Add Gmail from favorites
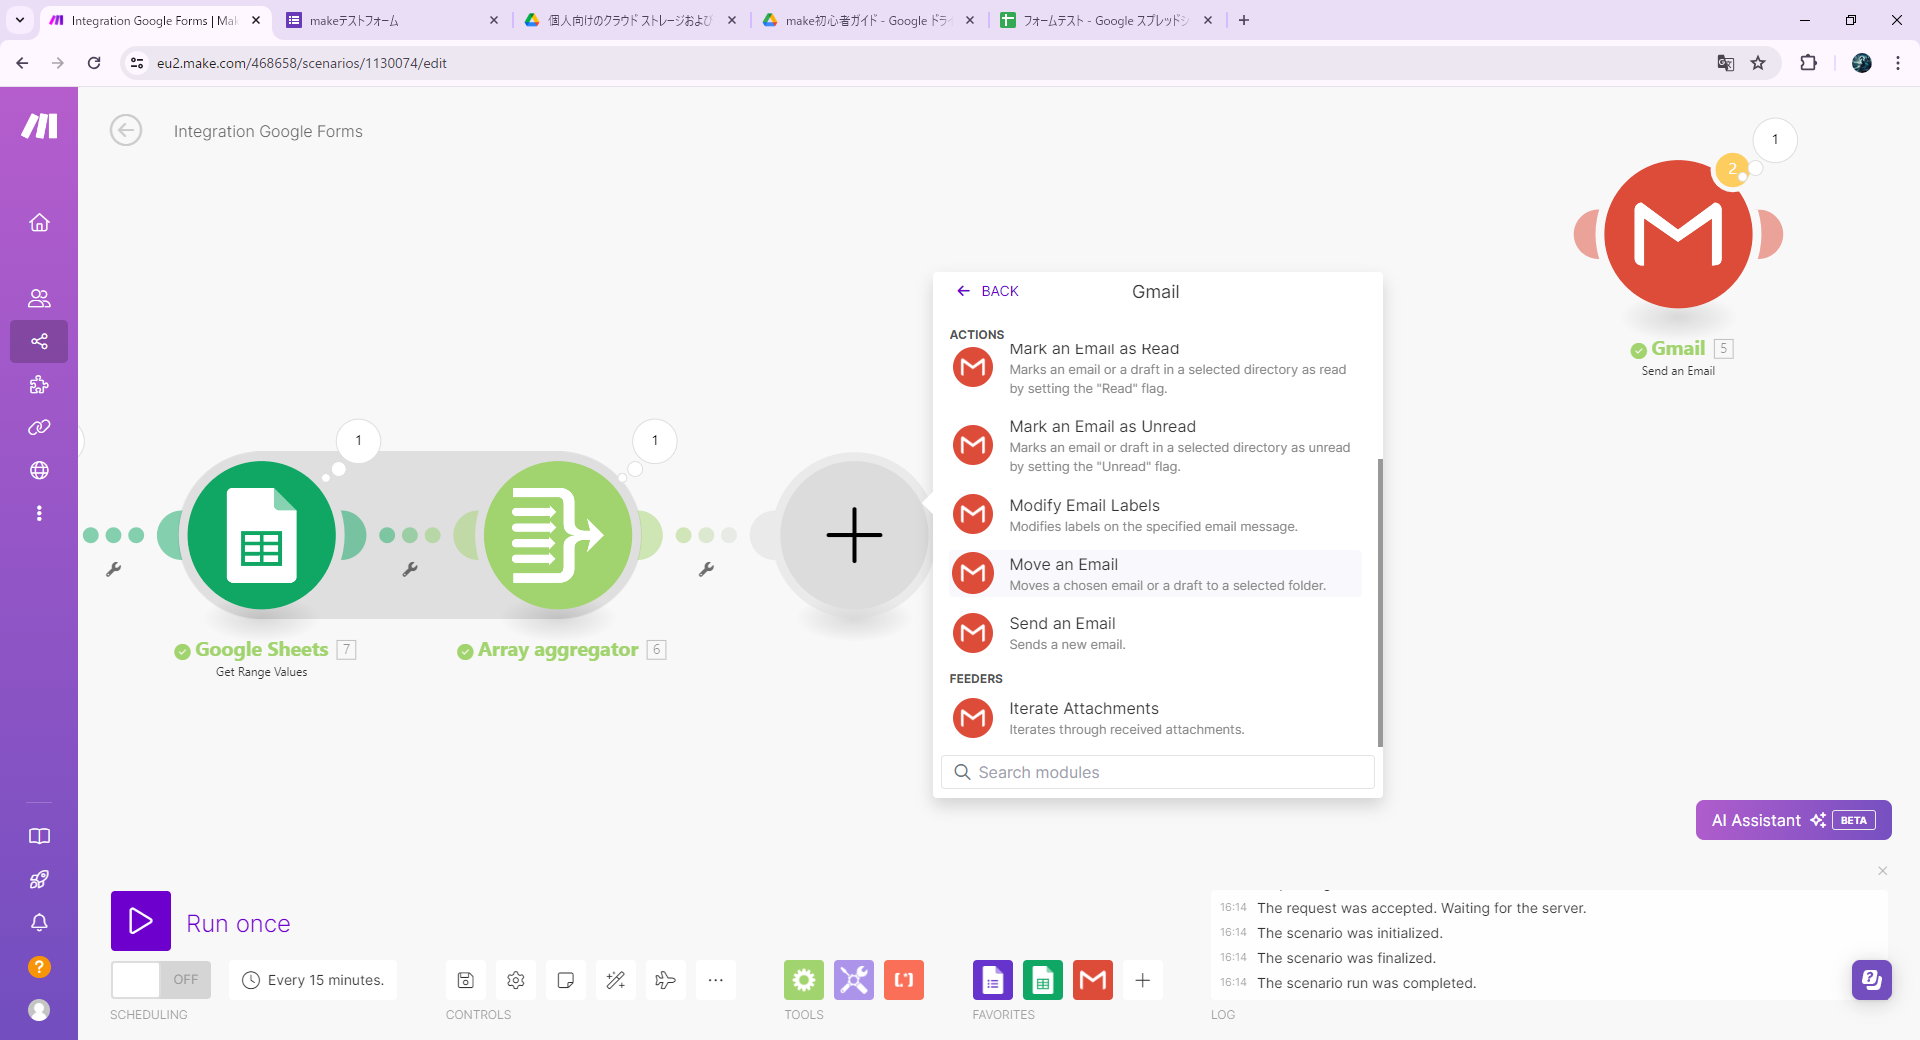 coord(1093,980)
